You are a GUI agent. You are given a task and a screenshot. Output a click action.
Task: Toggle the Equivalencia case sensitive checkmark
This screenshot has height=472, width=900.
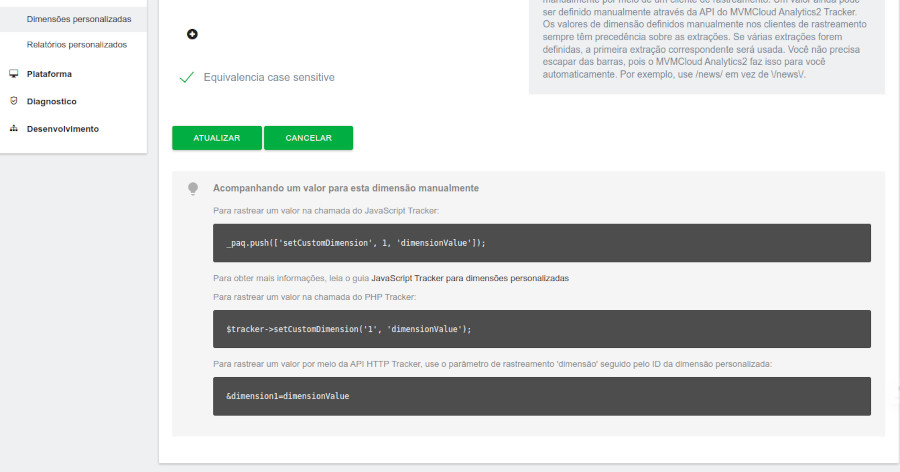[186, 77]
